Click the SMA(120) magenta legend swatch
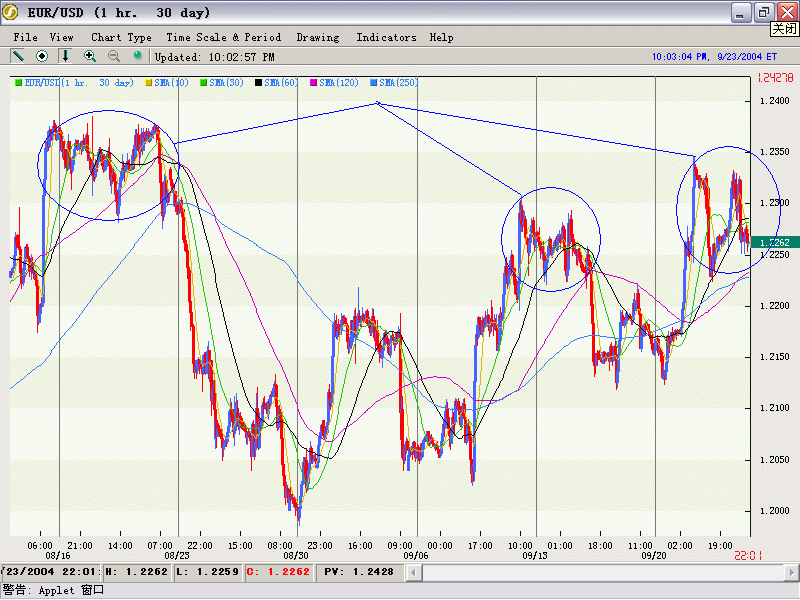800x600 pixels. point(314,83)
